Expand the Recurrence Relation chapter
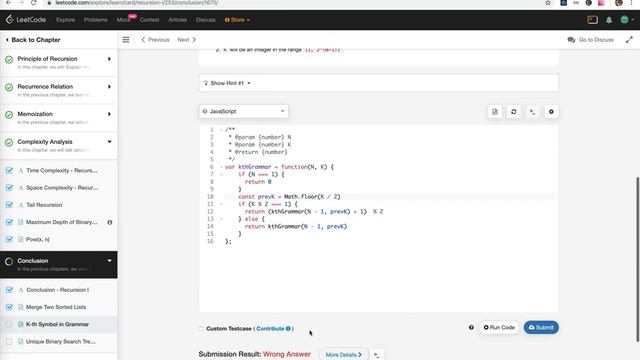The height and width of the screenshot is (360, 640). click(x=109, y=87)
